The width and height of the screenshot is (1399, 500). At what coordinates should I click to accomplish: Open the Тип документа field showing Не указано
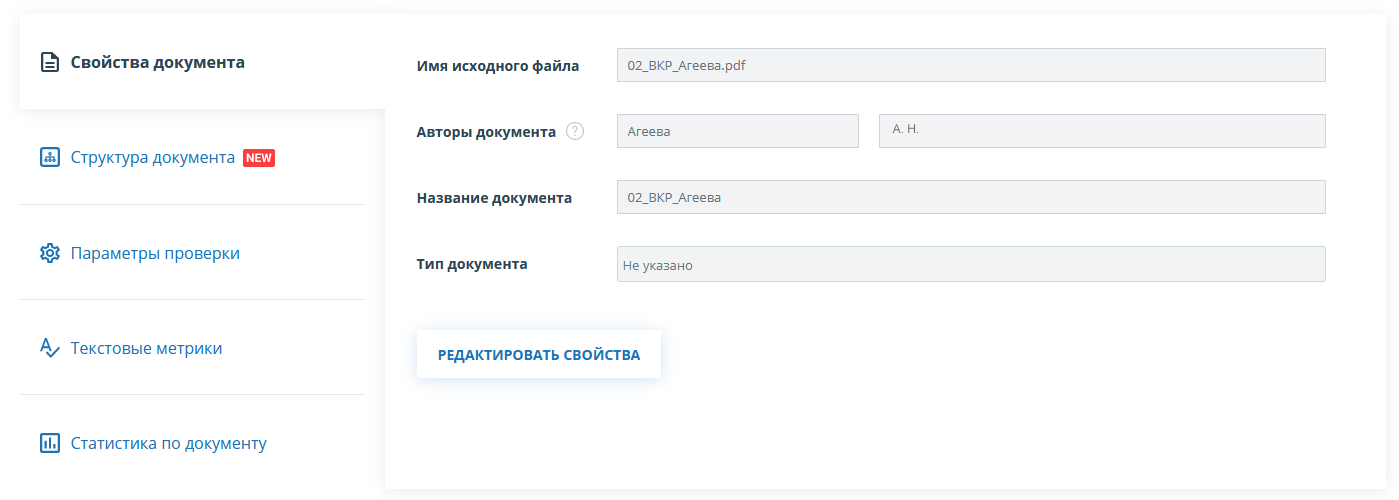coord(970,264)
